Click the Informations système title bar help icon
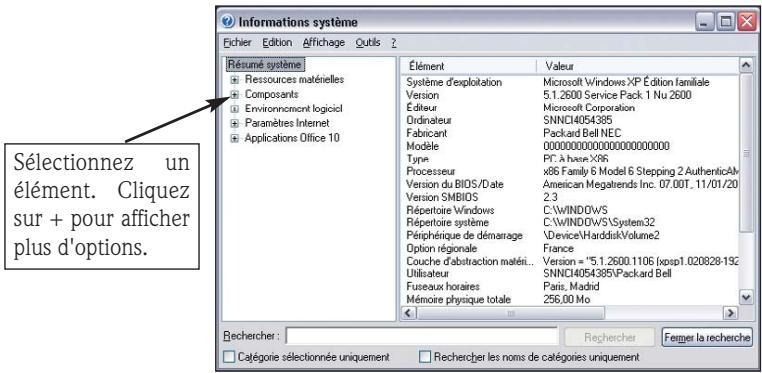The width and height of the screenshot is (762, 373). (x=227, y=22)
